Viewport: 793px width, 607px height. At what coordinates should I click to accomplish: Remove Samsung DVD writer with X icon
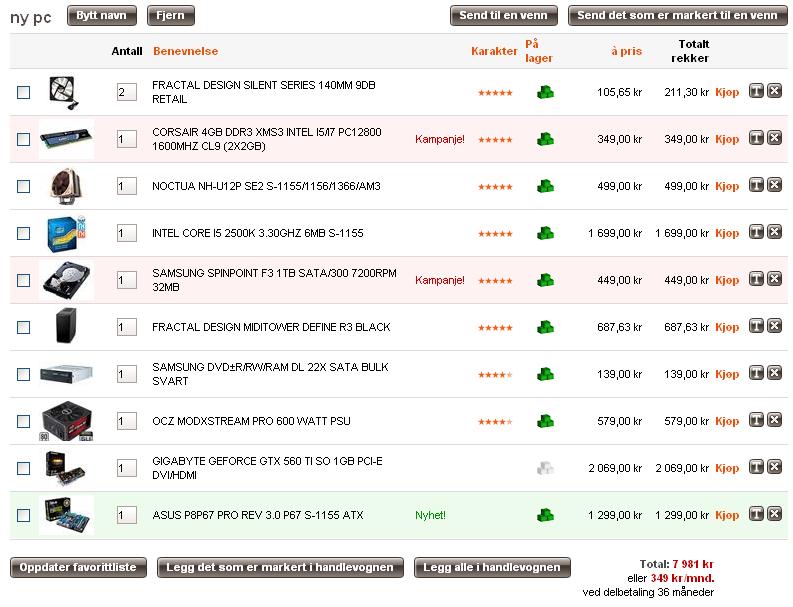click(x=774, y=373)
